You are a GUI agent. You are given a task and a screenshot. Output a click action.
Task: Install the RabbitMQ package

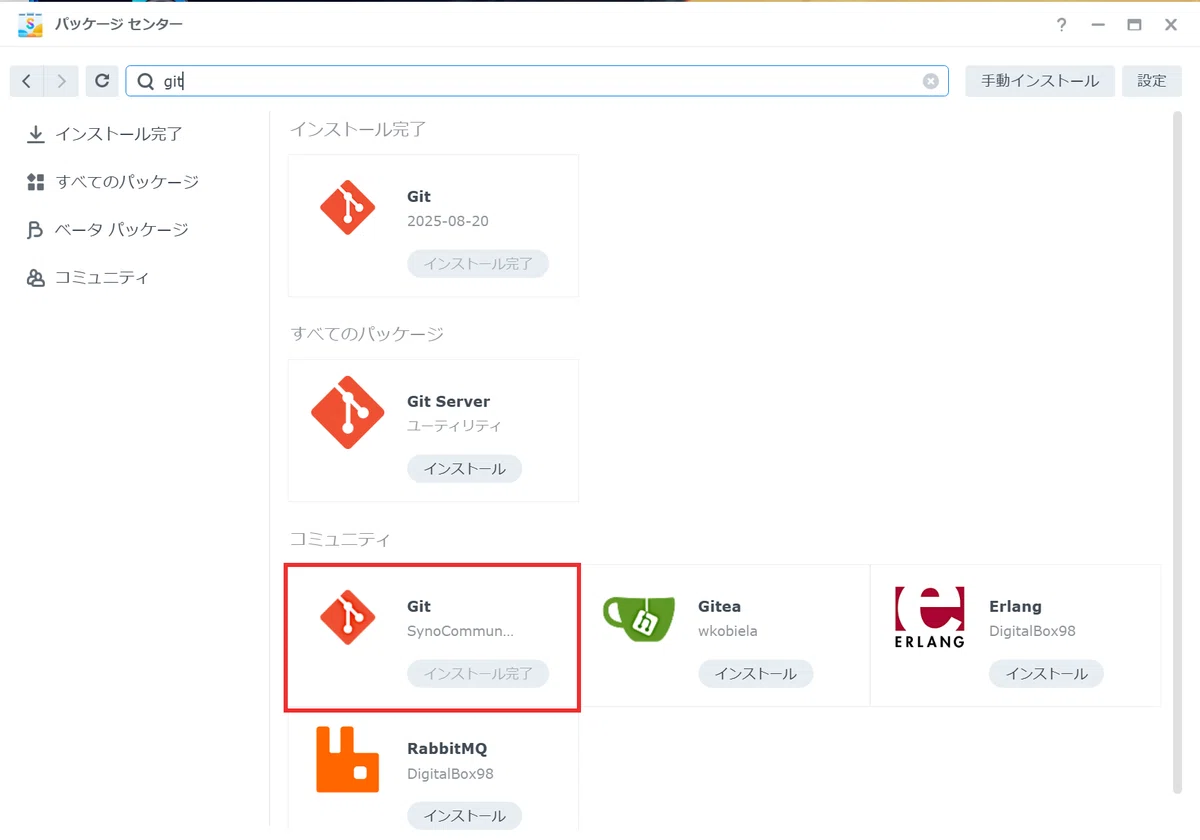coord(464,815)
